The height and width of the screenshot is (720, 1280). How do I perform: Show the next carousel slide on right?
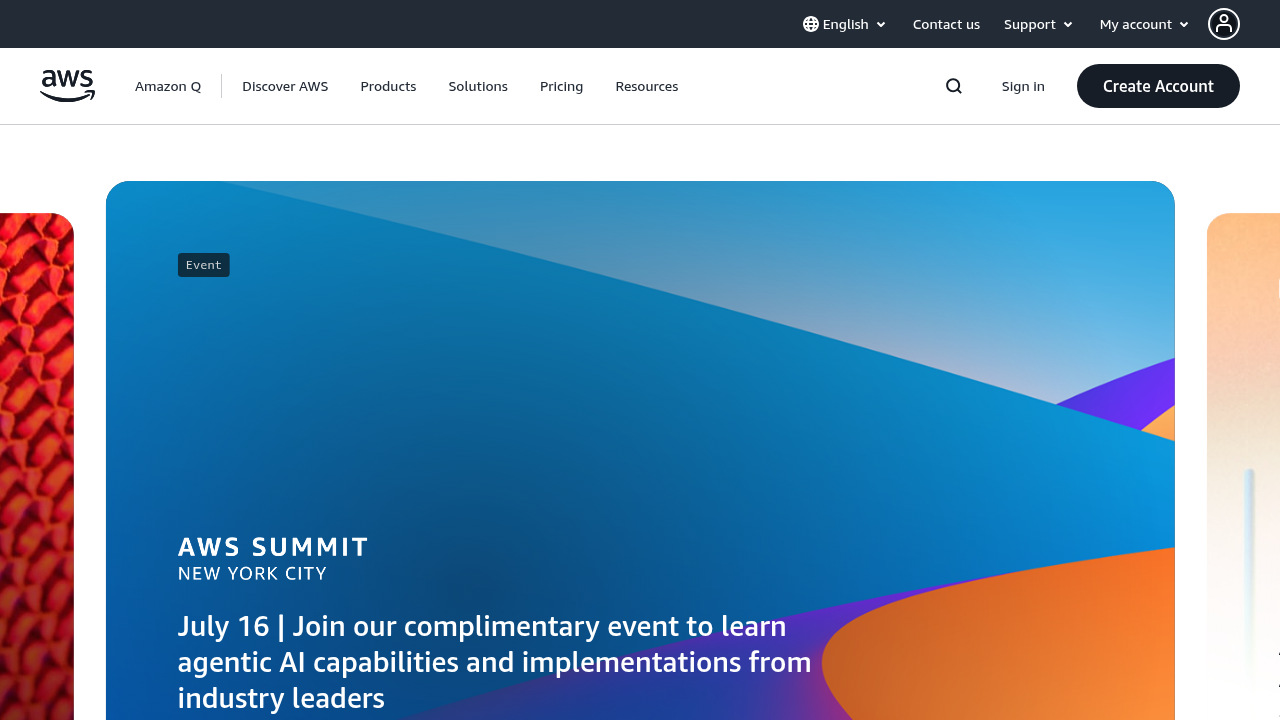(1244, 460)
